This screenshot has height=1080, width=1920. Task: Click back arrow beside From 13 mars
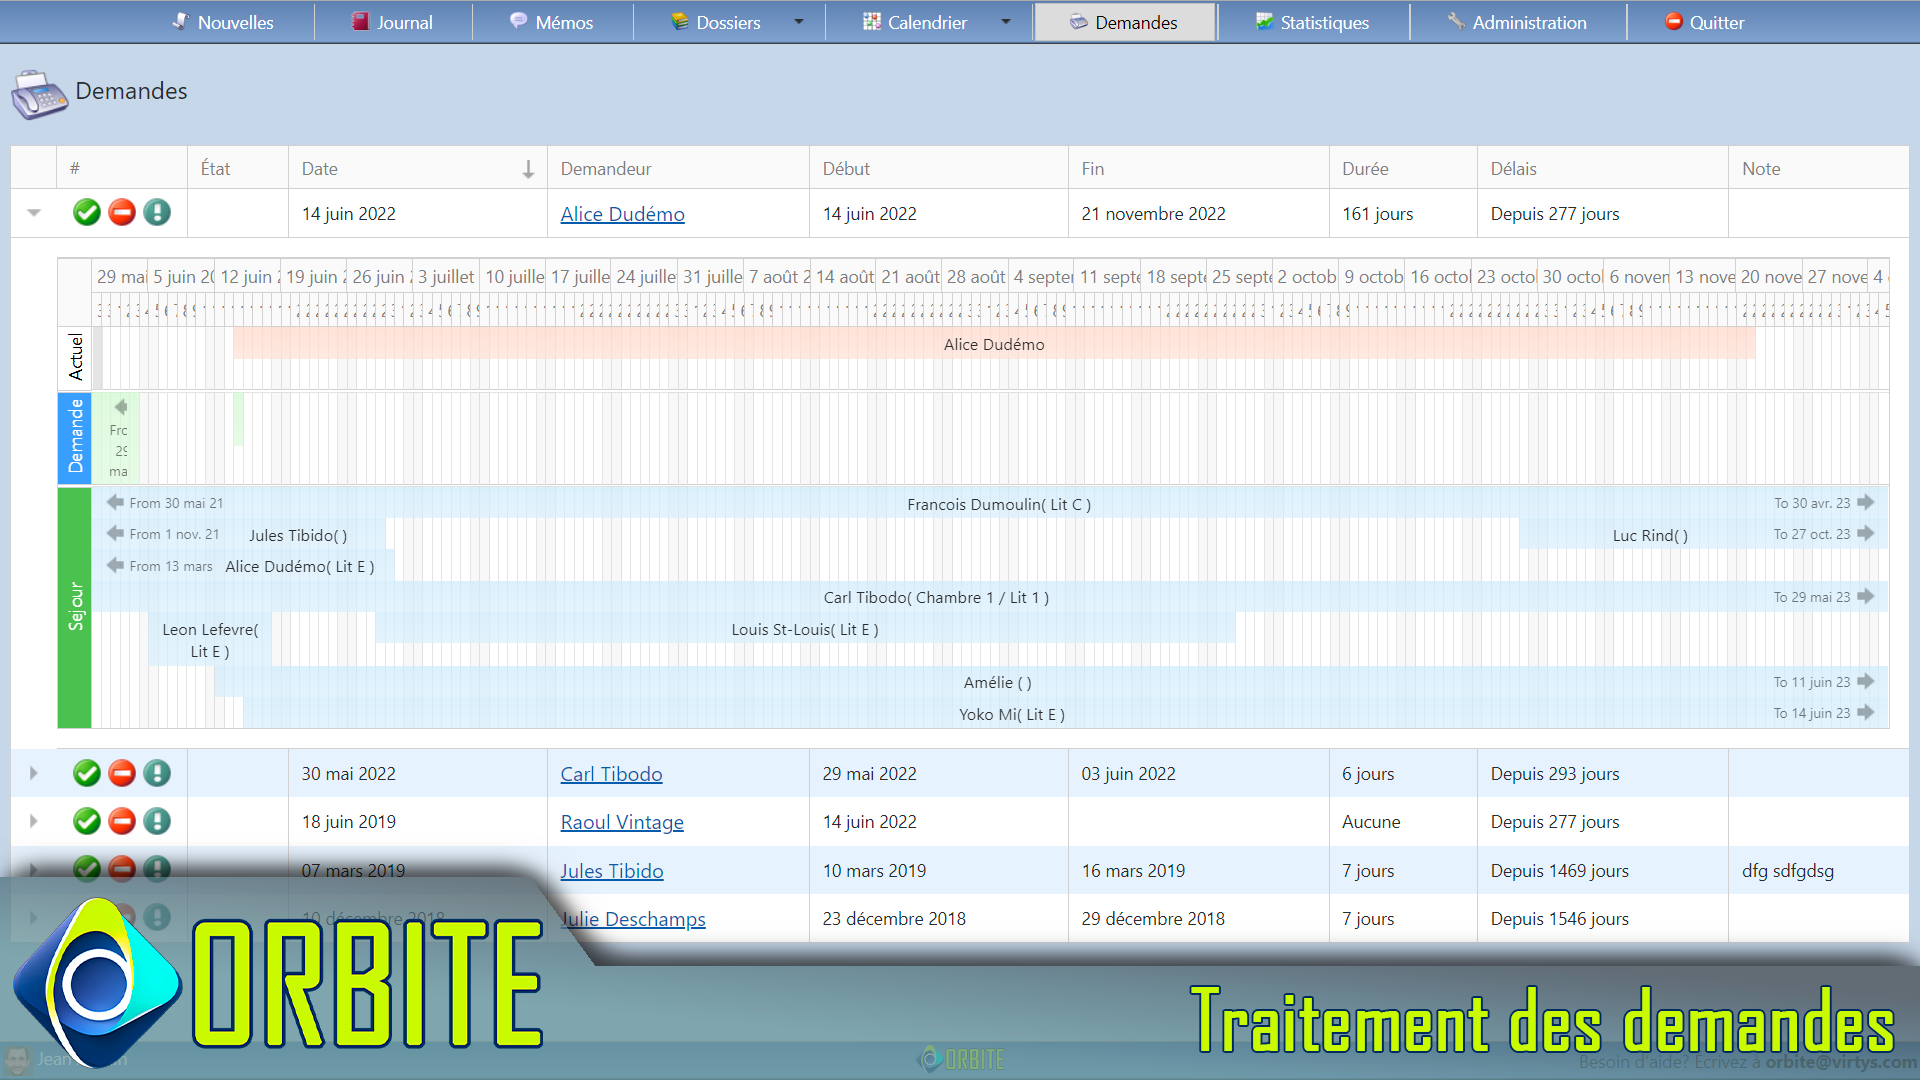tap(115, 565)
